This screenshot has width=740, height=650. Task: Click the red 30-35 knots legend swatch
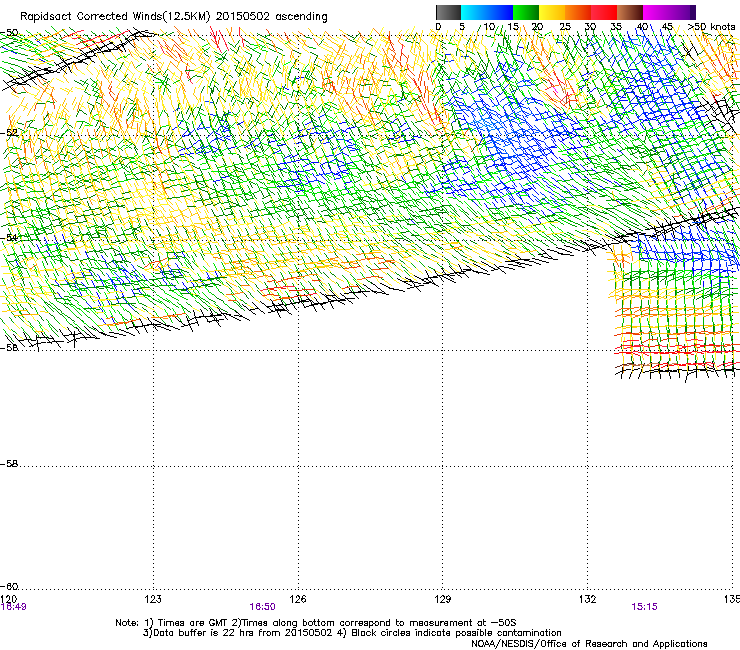coord(604,12)
